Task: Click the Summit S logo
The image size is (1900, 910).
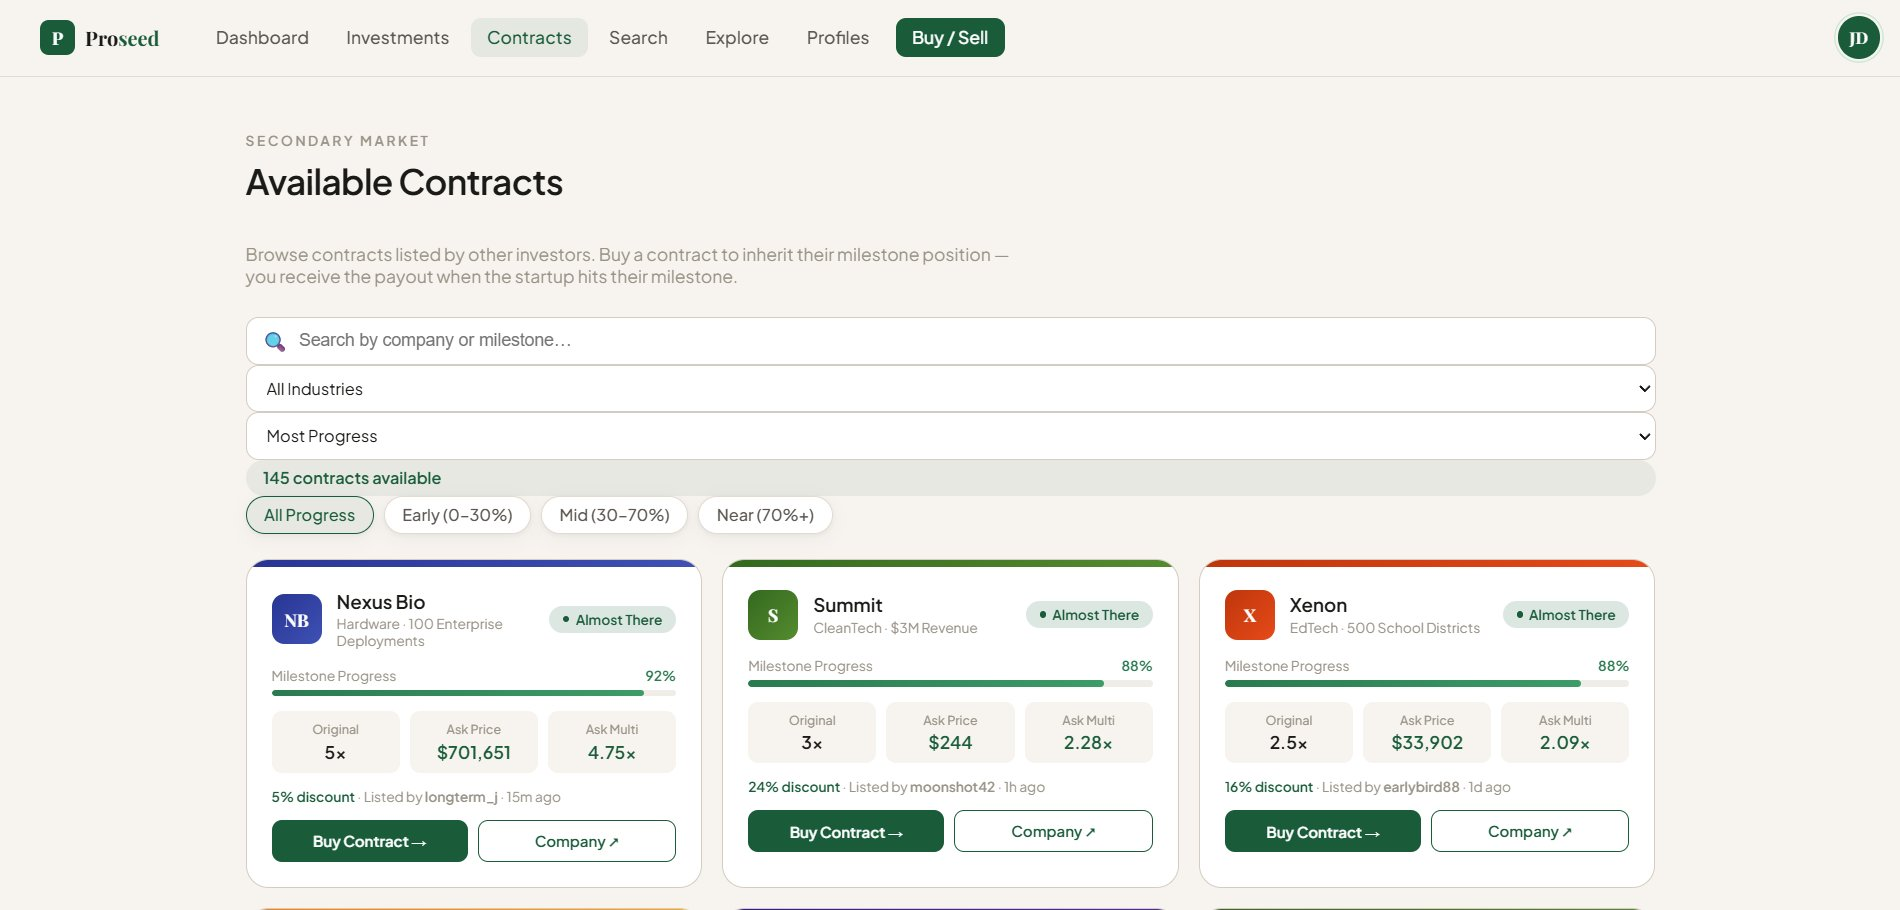Action: (x=773, y=615)
